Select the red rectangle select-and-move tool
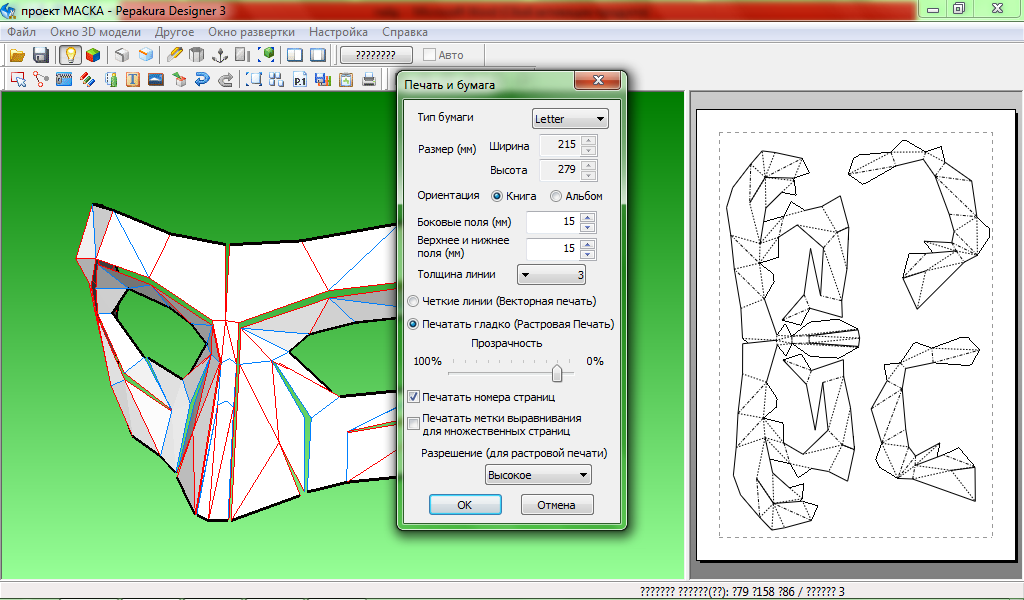 point(18,80)
